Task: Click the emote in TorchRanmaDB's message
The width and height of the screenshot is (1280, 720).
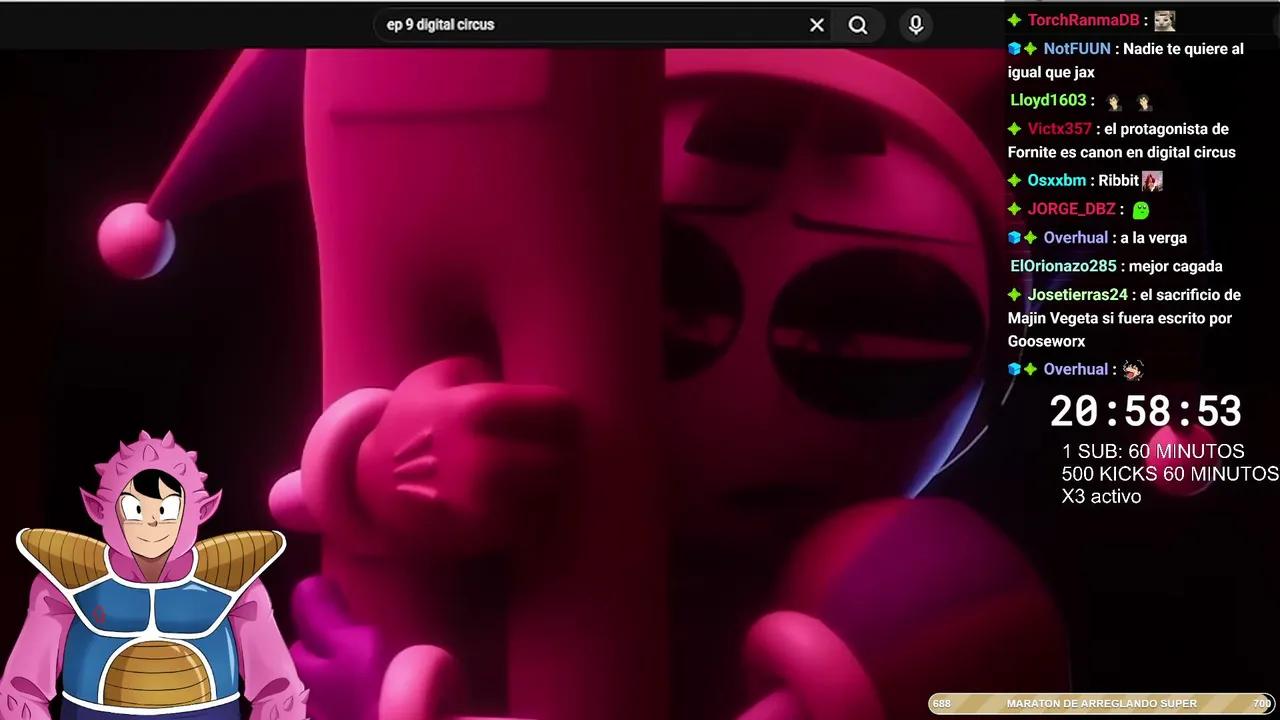Action: (1164, 20)
